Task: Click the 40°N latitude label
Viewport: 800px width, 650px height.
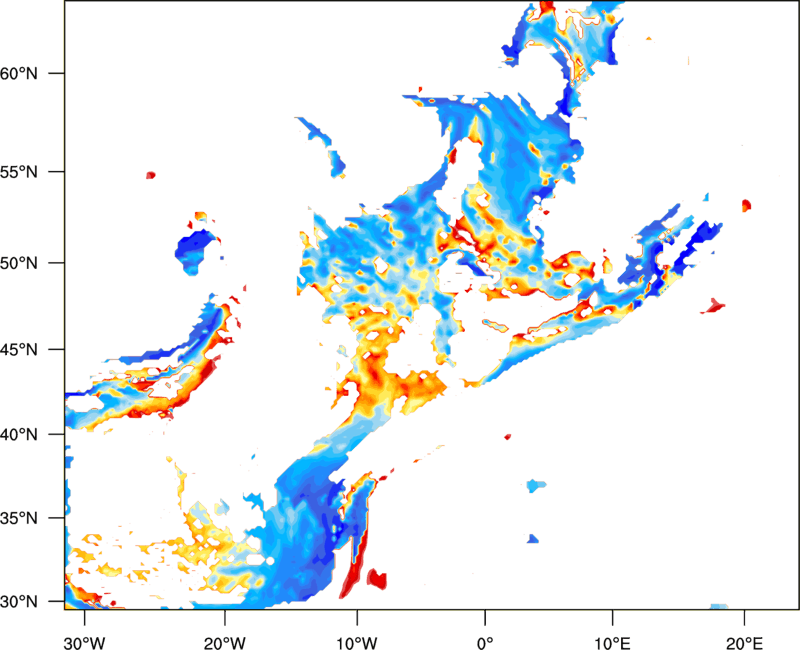Action: click(19, 435)
